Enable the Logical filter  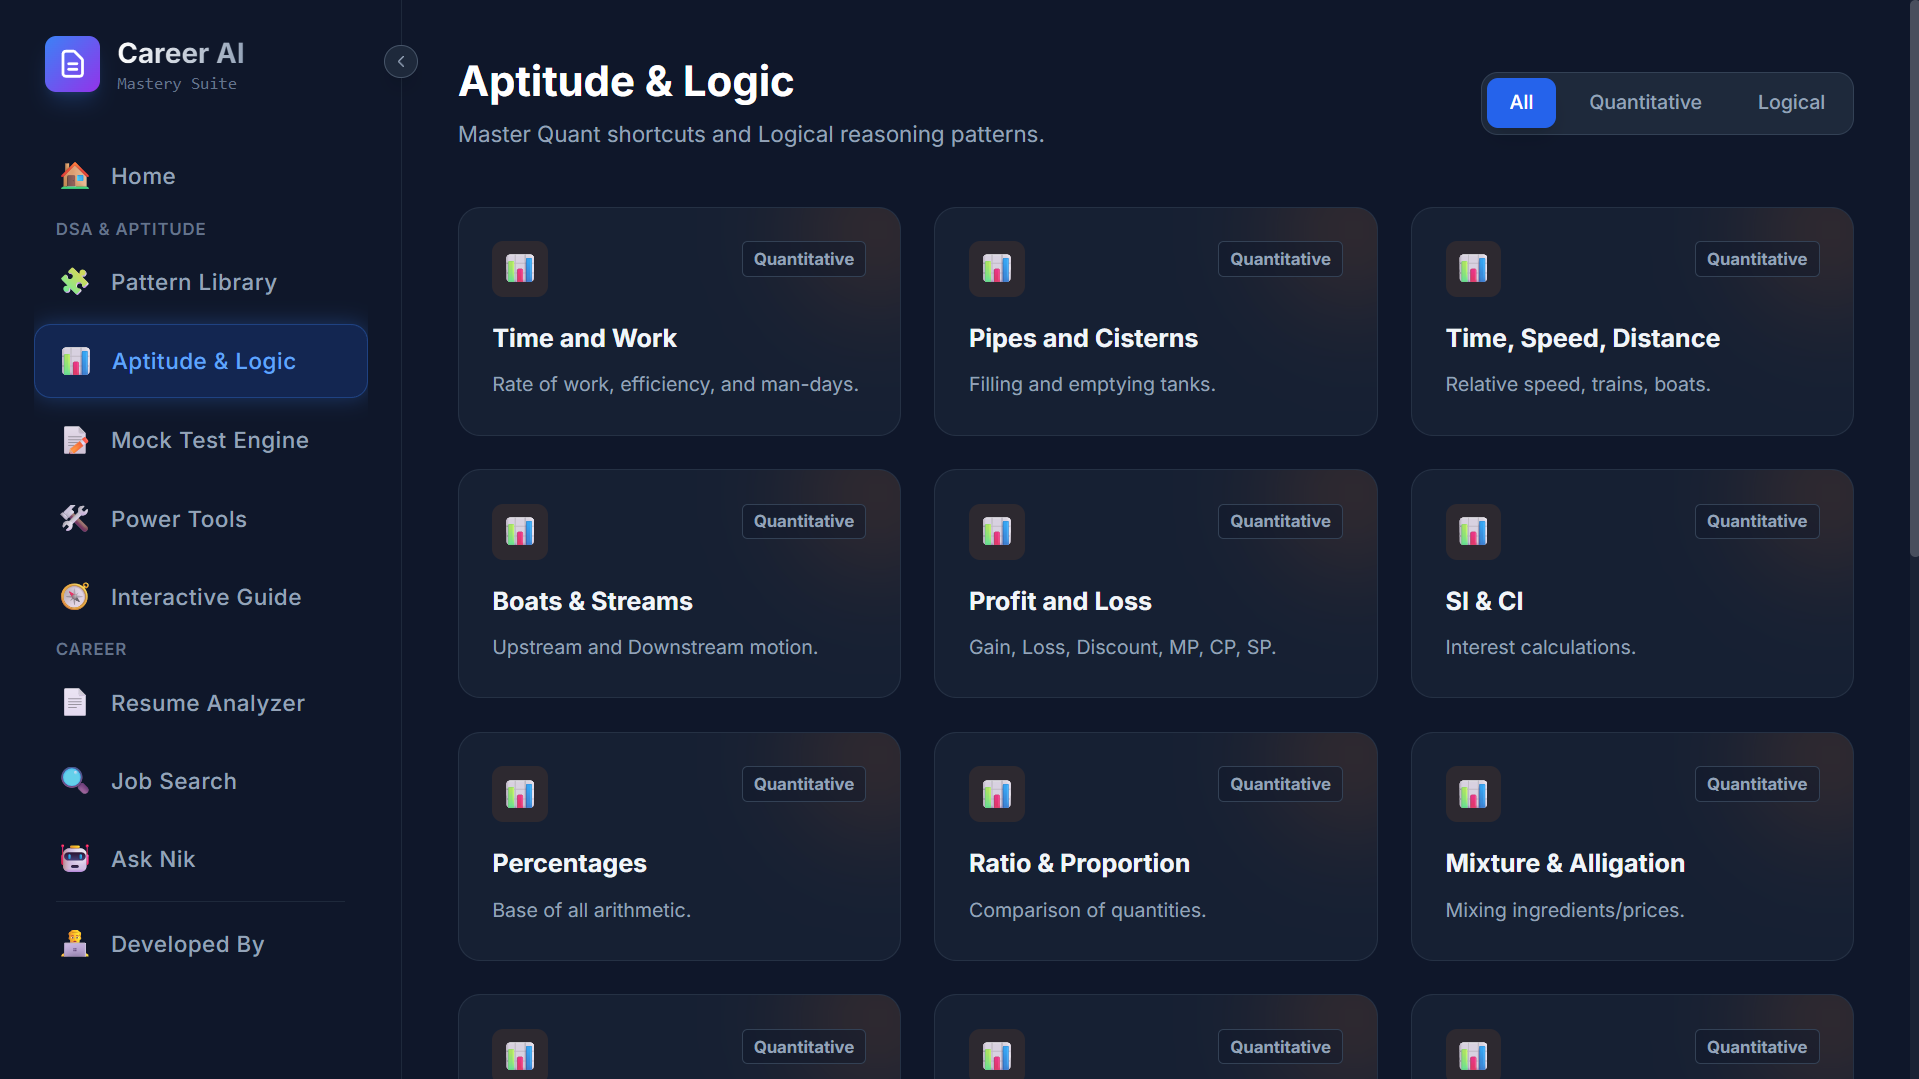tap(1790, 102)
